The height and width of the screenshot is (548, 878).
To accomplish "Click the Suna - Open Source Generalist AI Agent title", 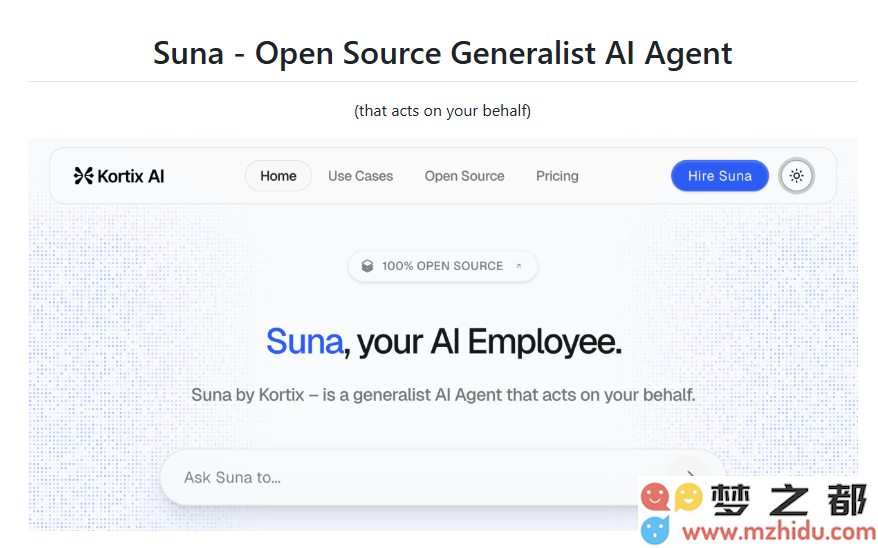I will coord(442,54).
